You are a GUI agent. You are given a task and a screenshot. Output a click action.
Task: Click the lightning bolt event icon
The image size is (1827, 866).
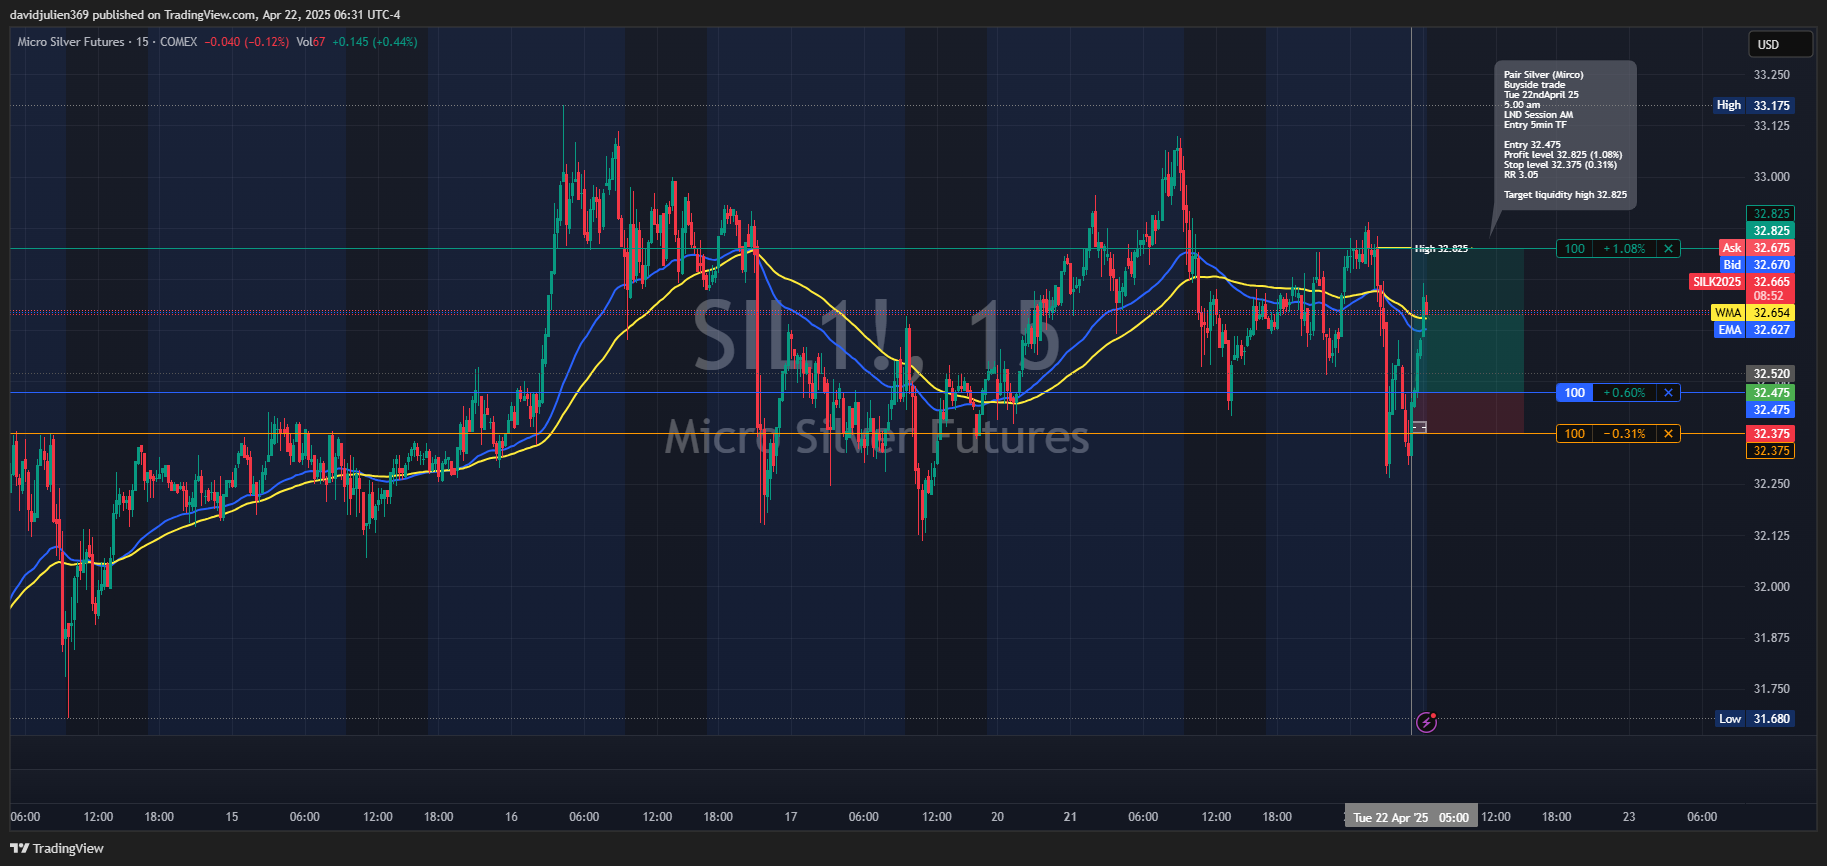(x=1427, y=721)
